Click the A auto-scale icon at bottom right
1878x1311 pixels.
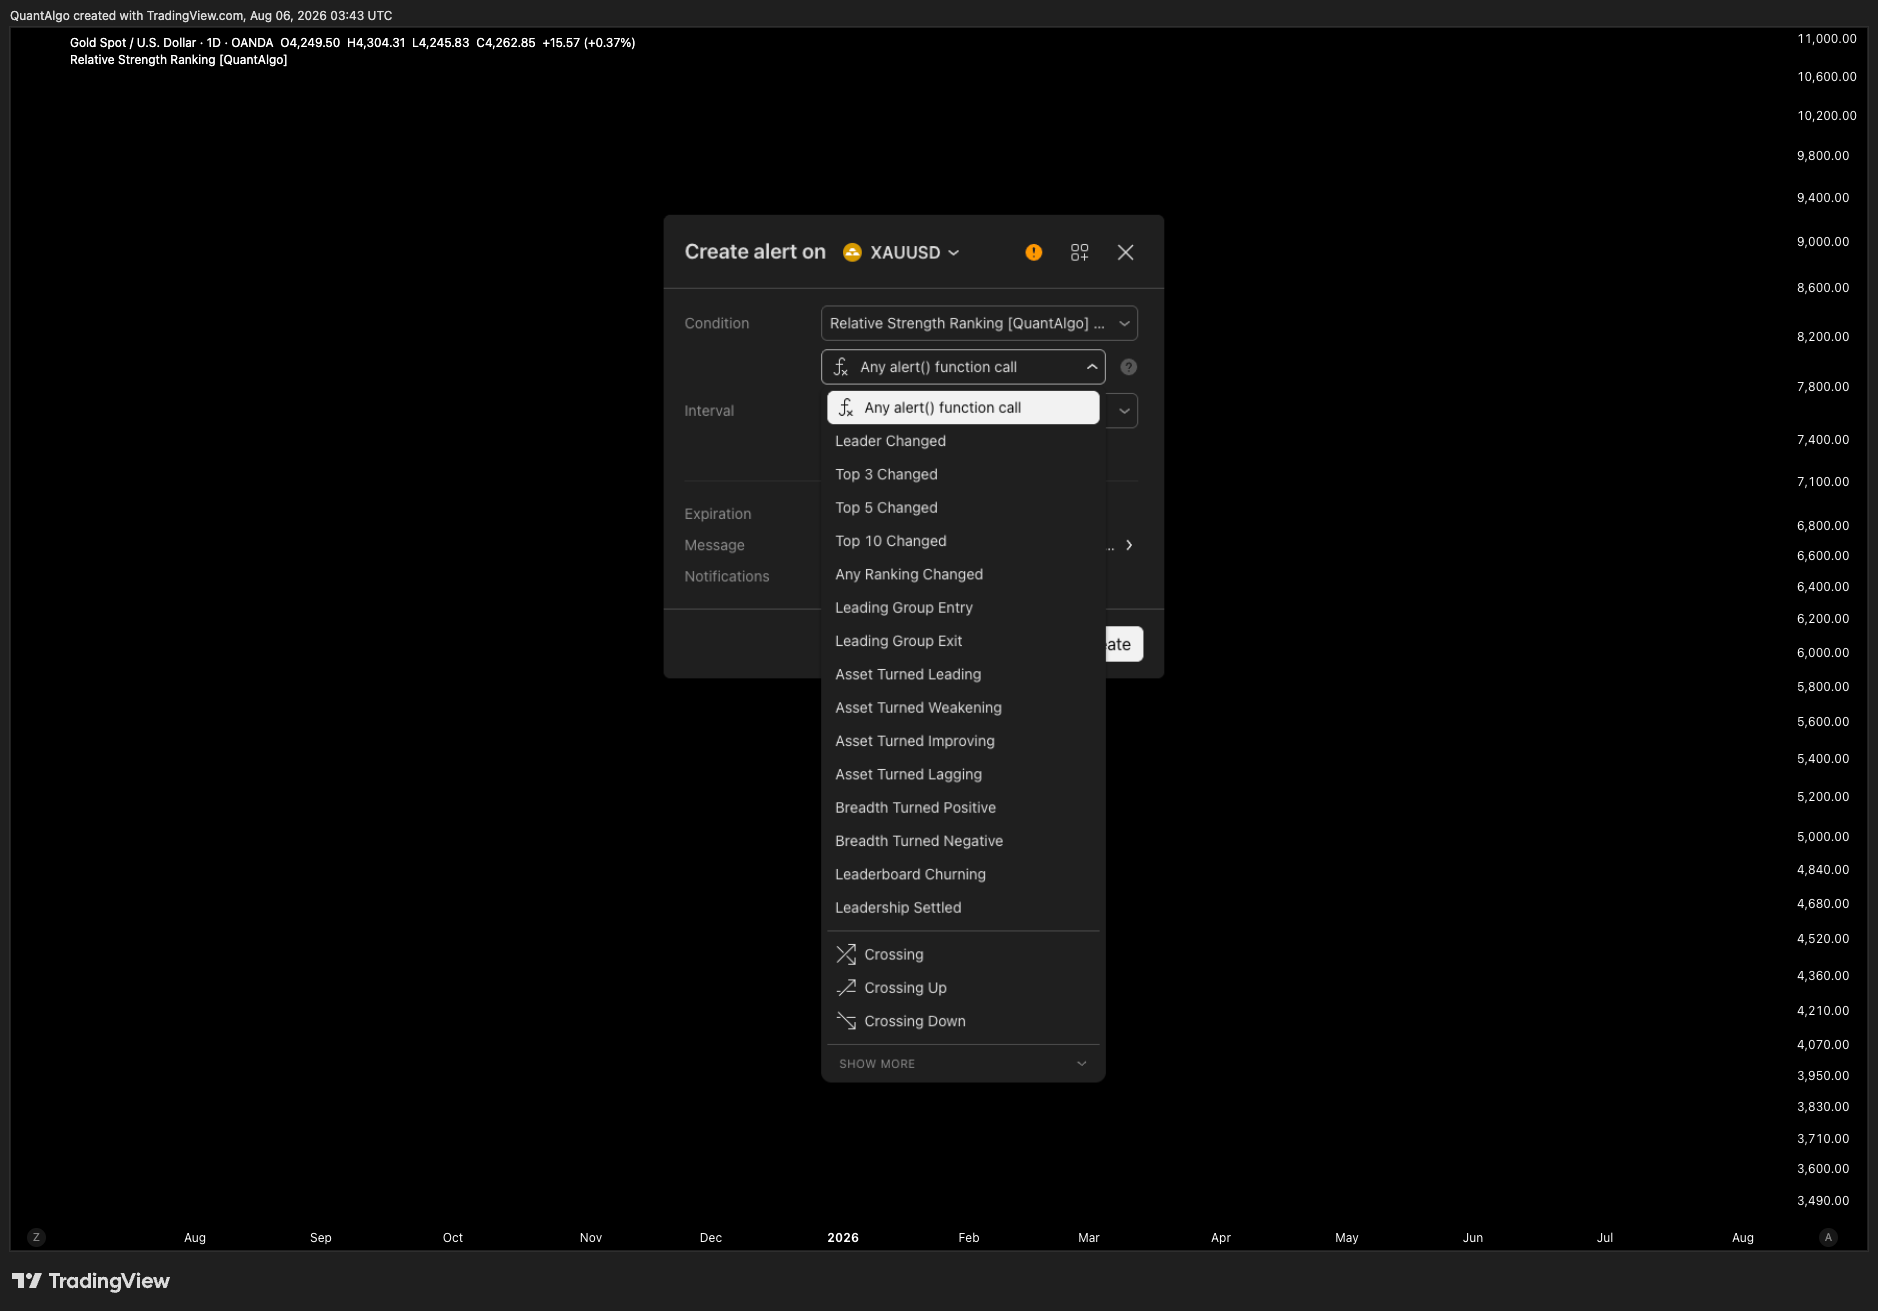[x=1829, y=1237]
